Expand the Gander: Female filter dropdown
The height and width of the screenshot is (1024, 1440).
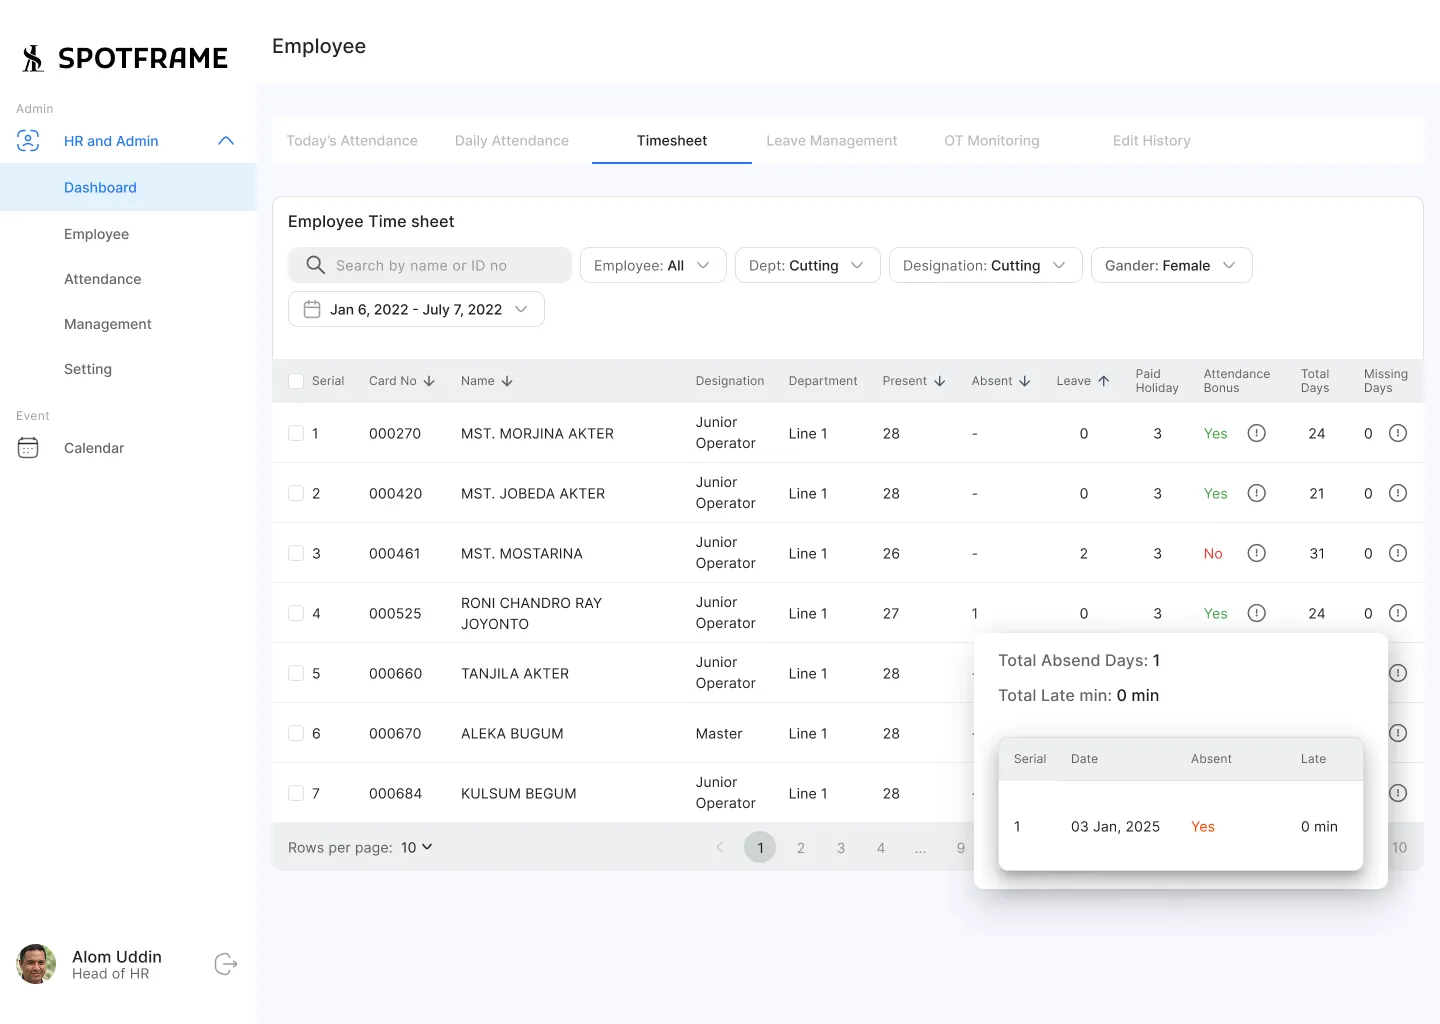1171,265
